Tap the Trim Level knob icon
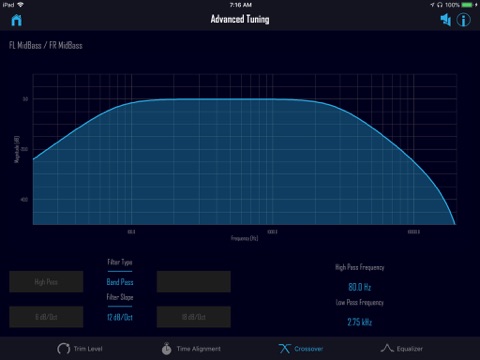 click(63, 349)
